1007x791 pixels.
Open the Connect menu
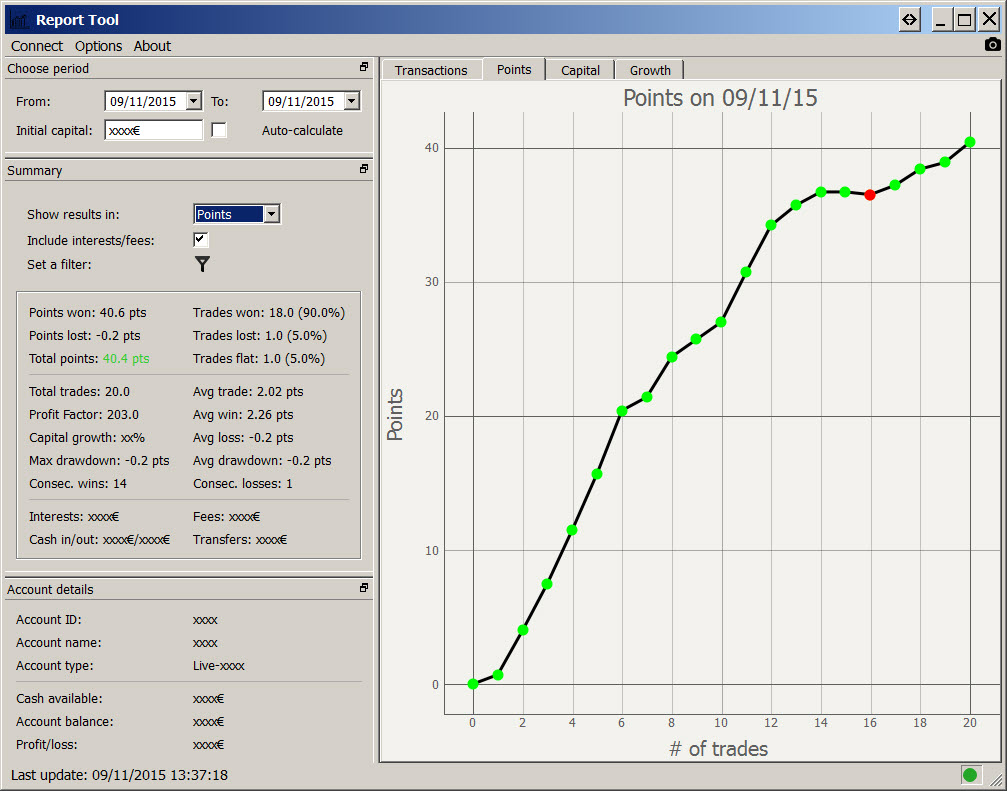37,46
